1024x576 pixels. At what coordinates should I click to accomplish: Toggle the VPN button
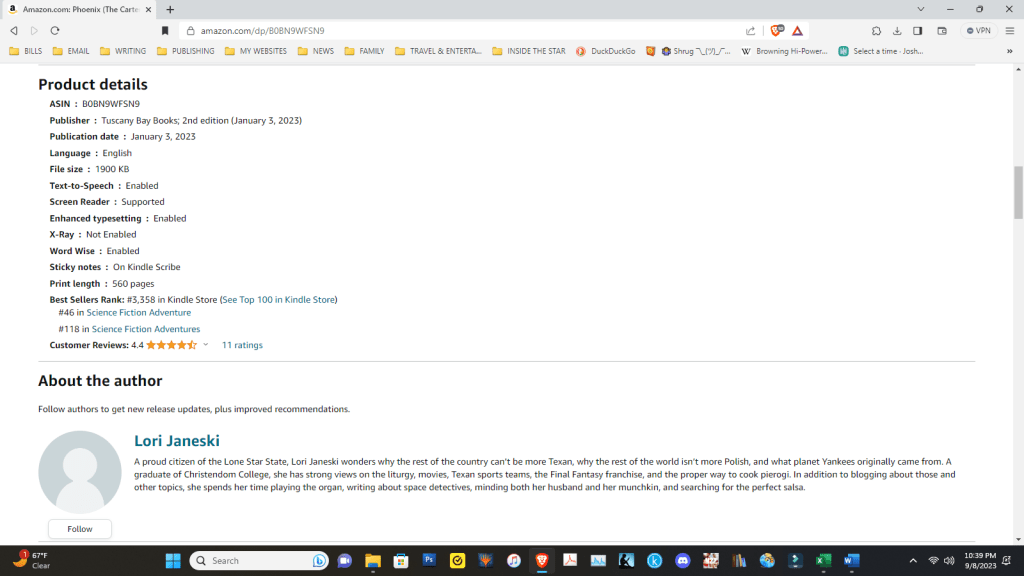978,31
